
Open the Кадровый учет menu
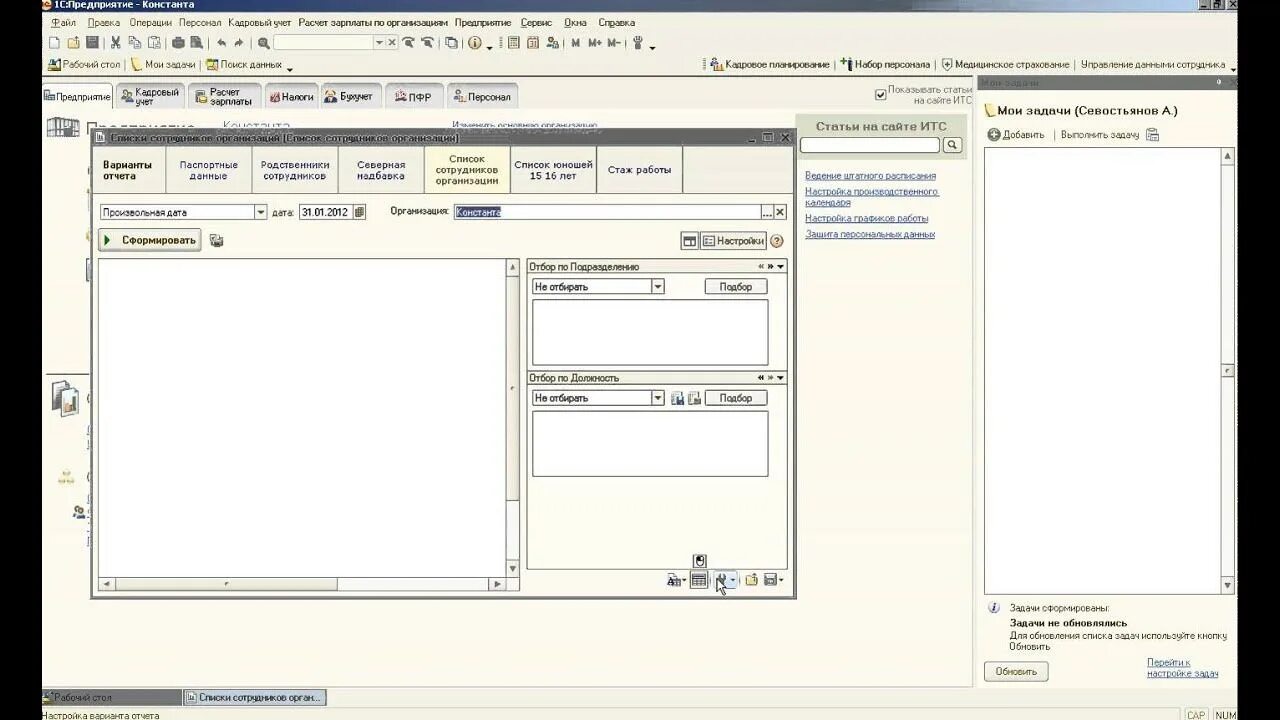click(260, 22)
